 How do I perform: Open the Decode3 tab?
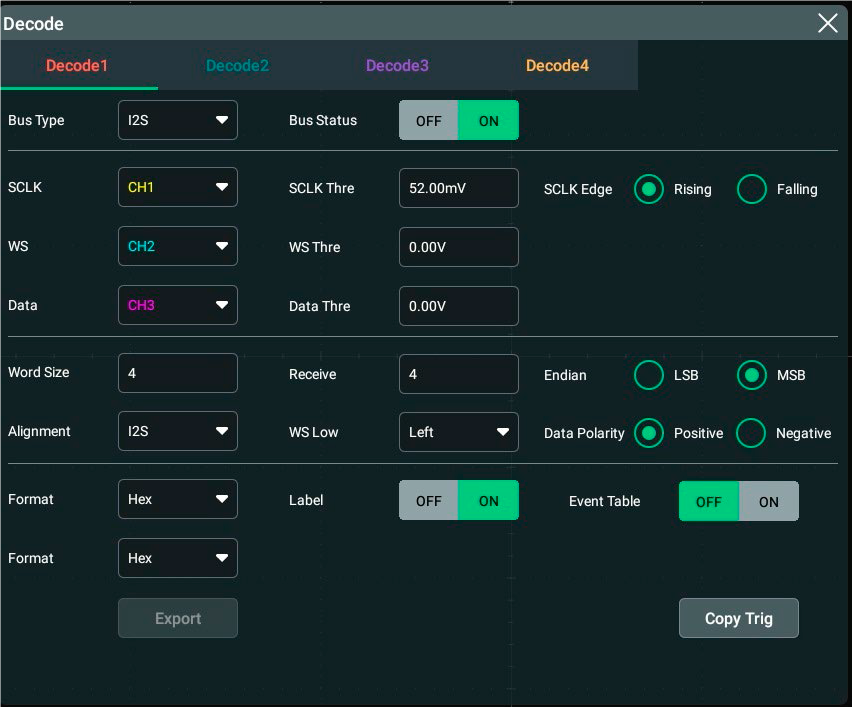click(397, 66)
